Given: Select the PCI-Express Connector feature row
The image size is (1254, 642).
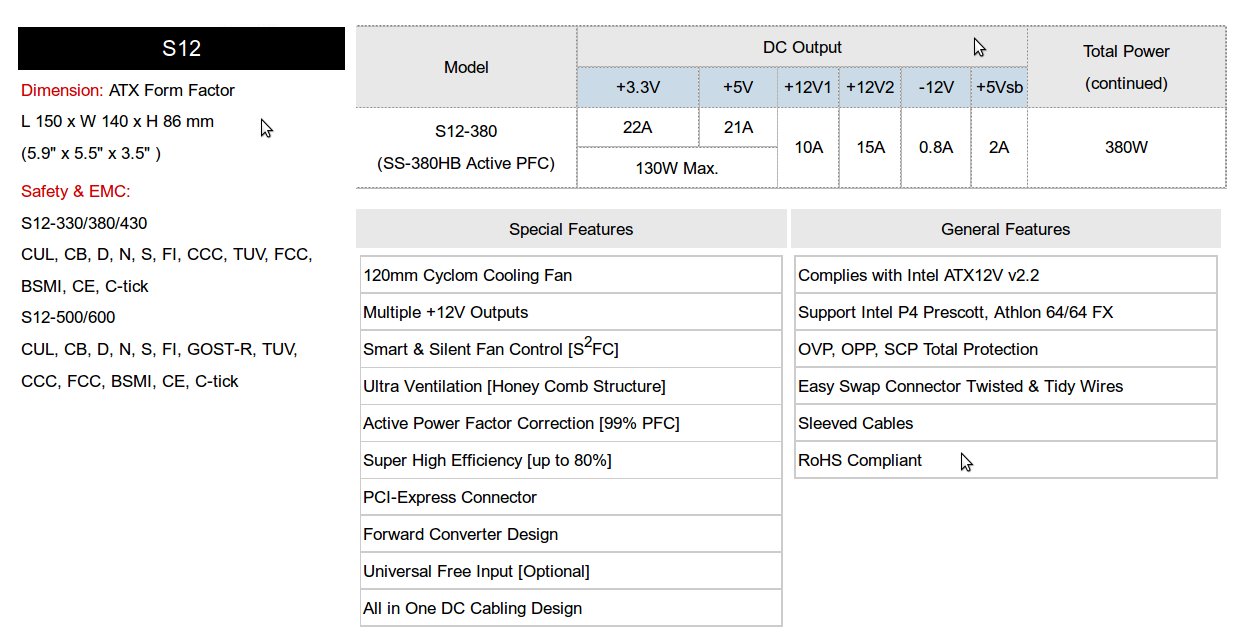Looking at the screenshot, I should (x=571, y=497).
